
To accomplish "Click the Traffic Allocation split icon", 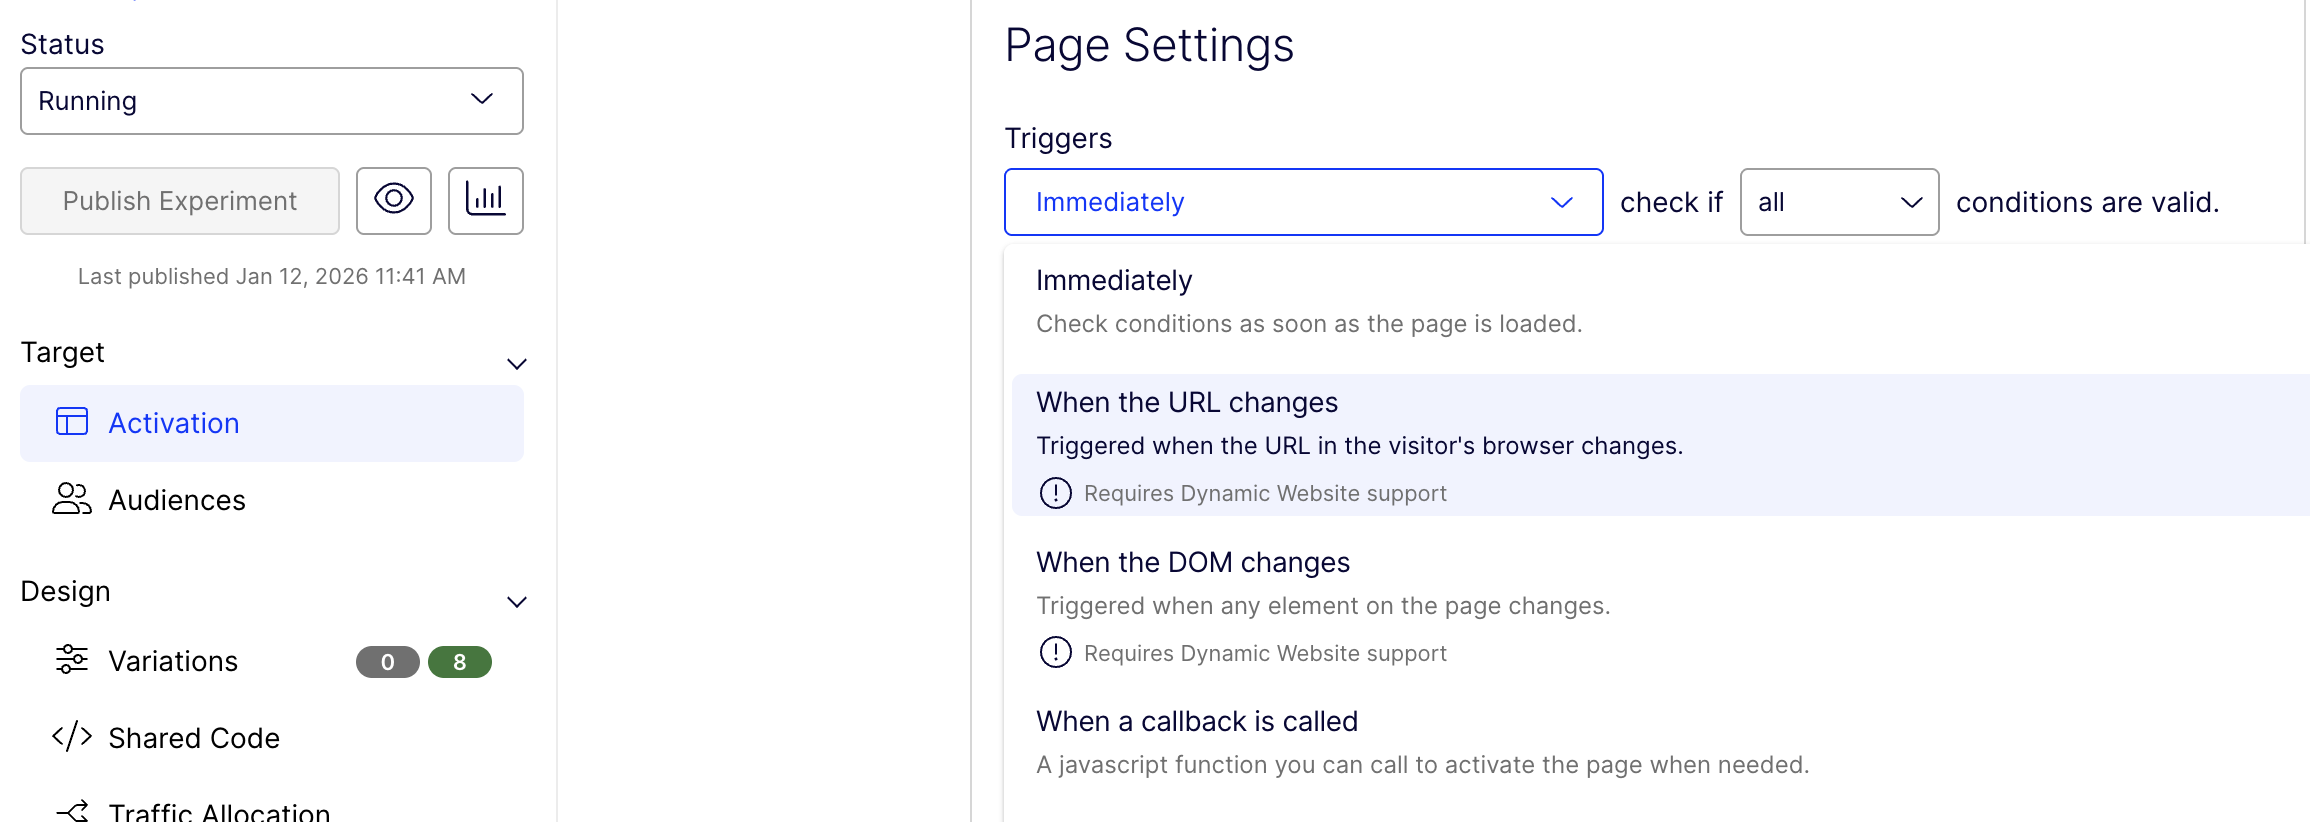I will (74, 811).
